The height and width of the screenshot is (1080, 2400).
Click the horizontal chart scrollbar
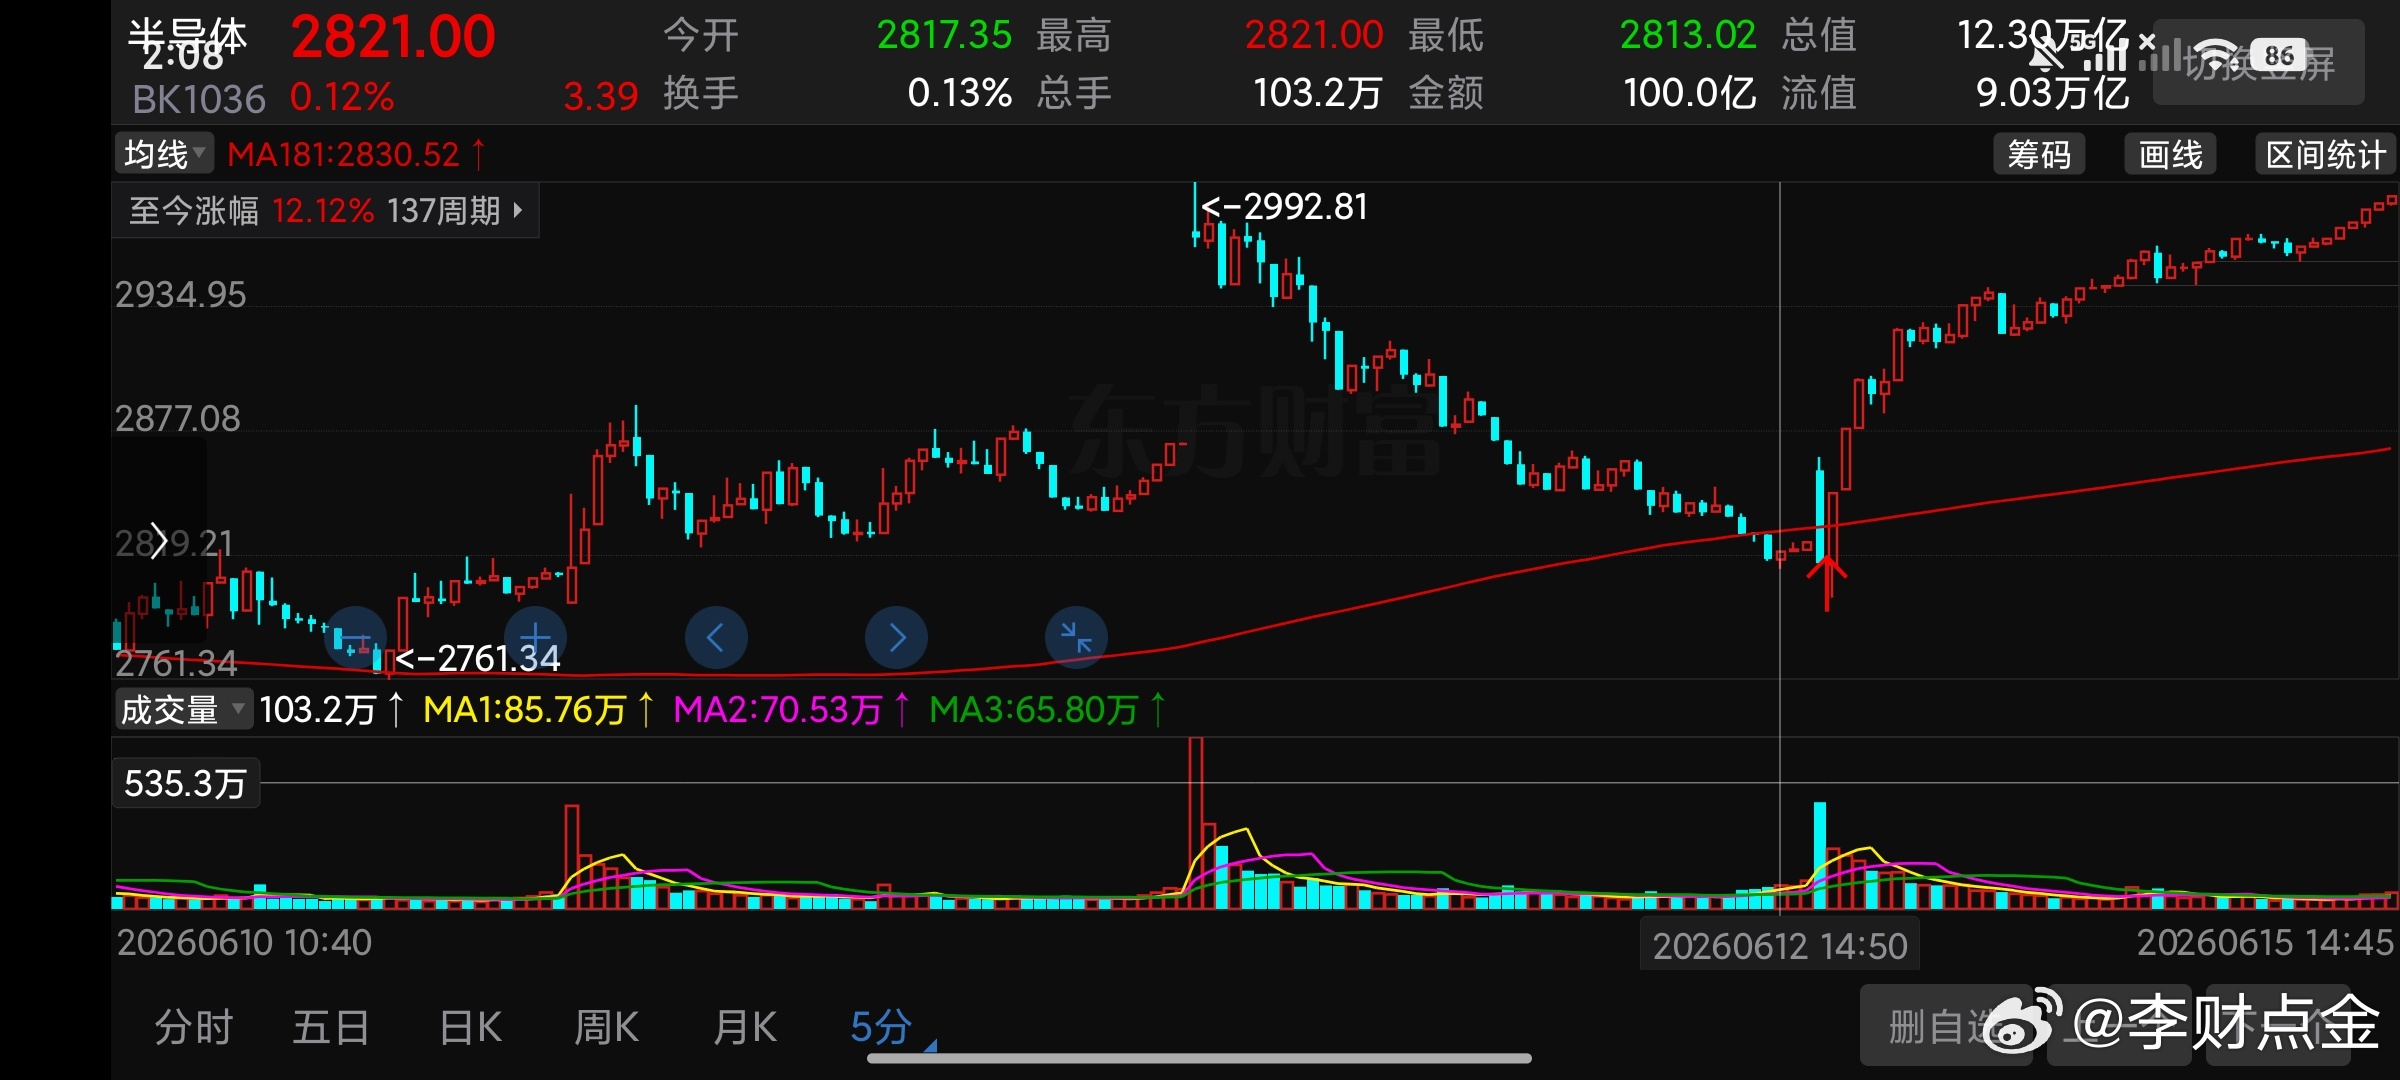[1199, 1058]
